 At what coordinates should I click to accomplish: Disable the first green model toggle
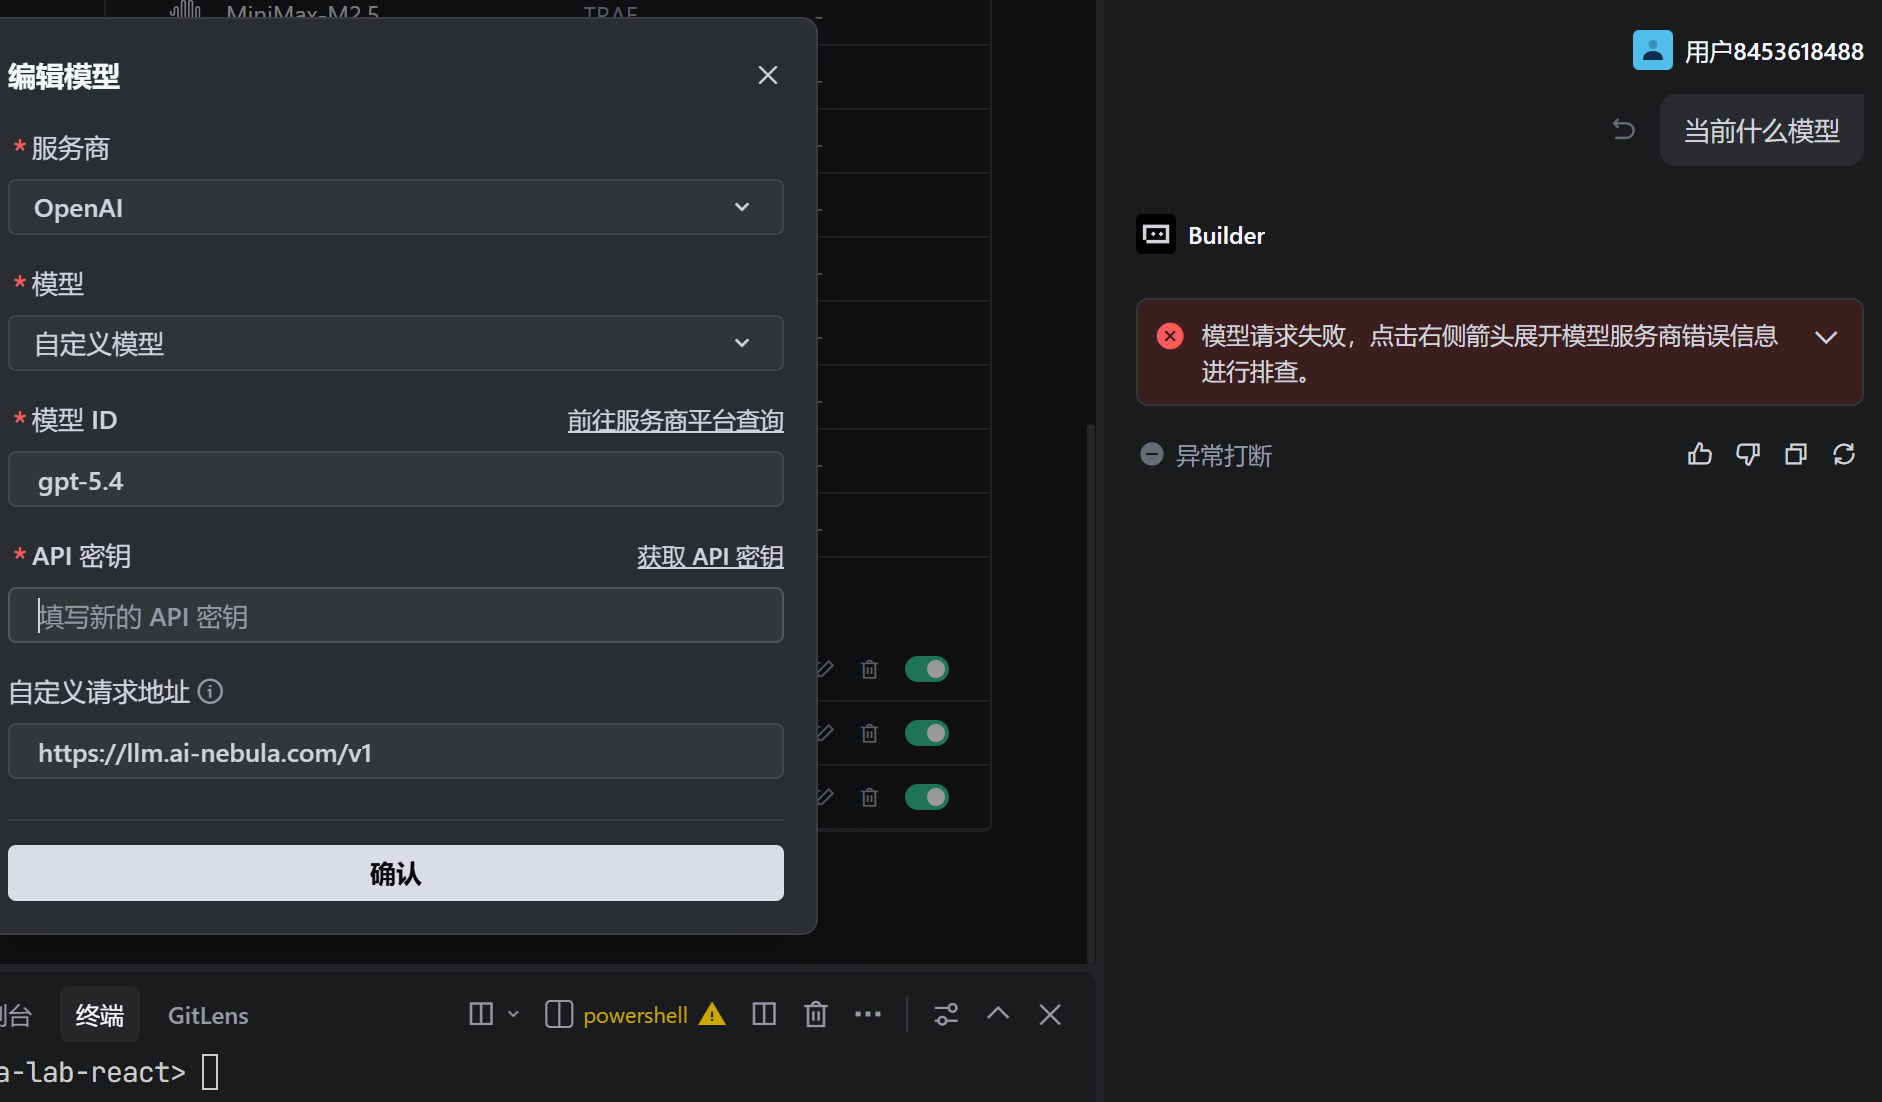[927, 669]
